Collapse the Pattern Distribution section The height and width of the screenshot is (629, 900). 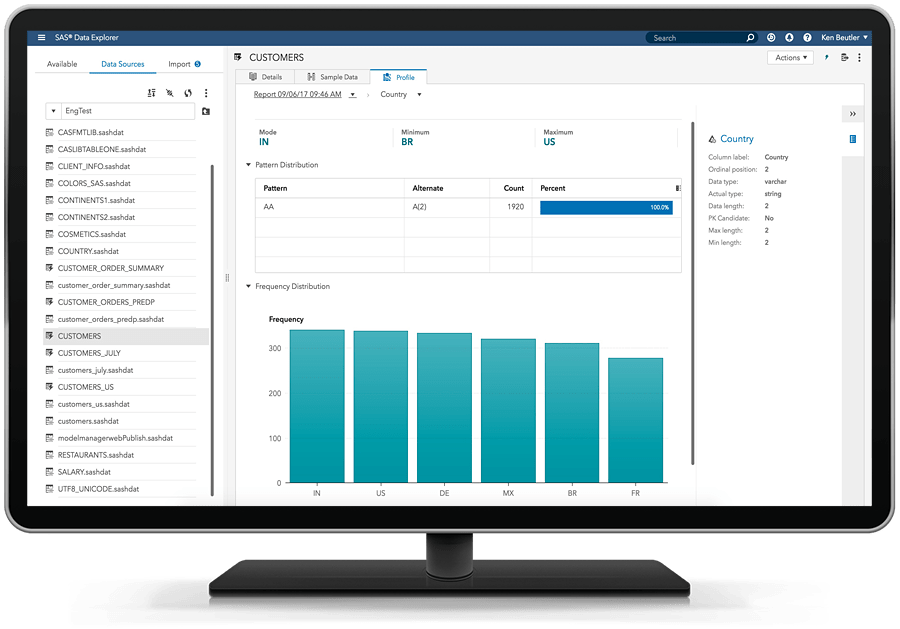[249, 165]
